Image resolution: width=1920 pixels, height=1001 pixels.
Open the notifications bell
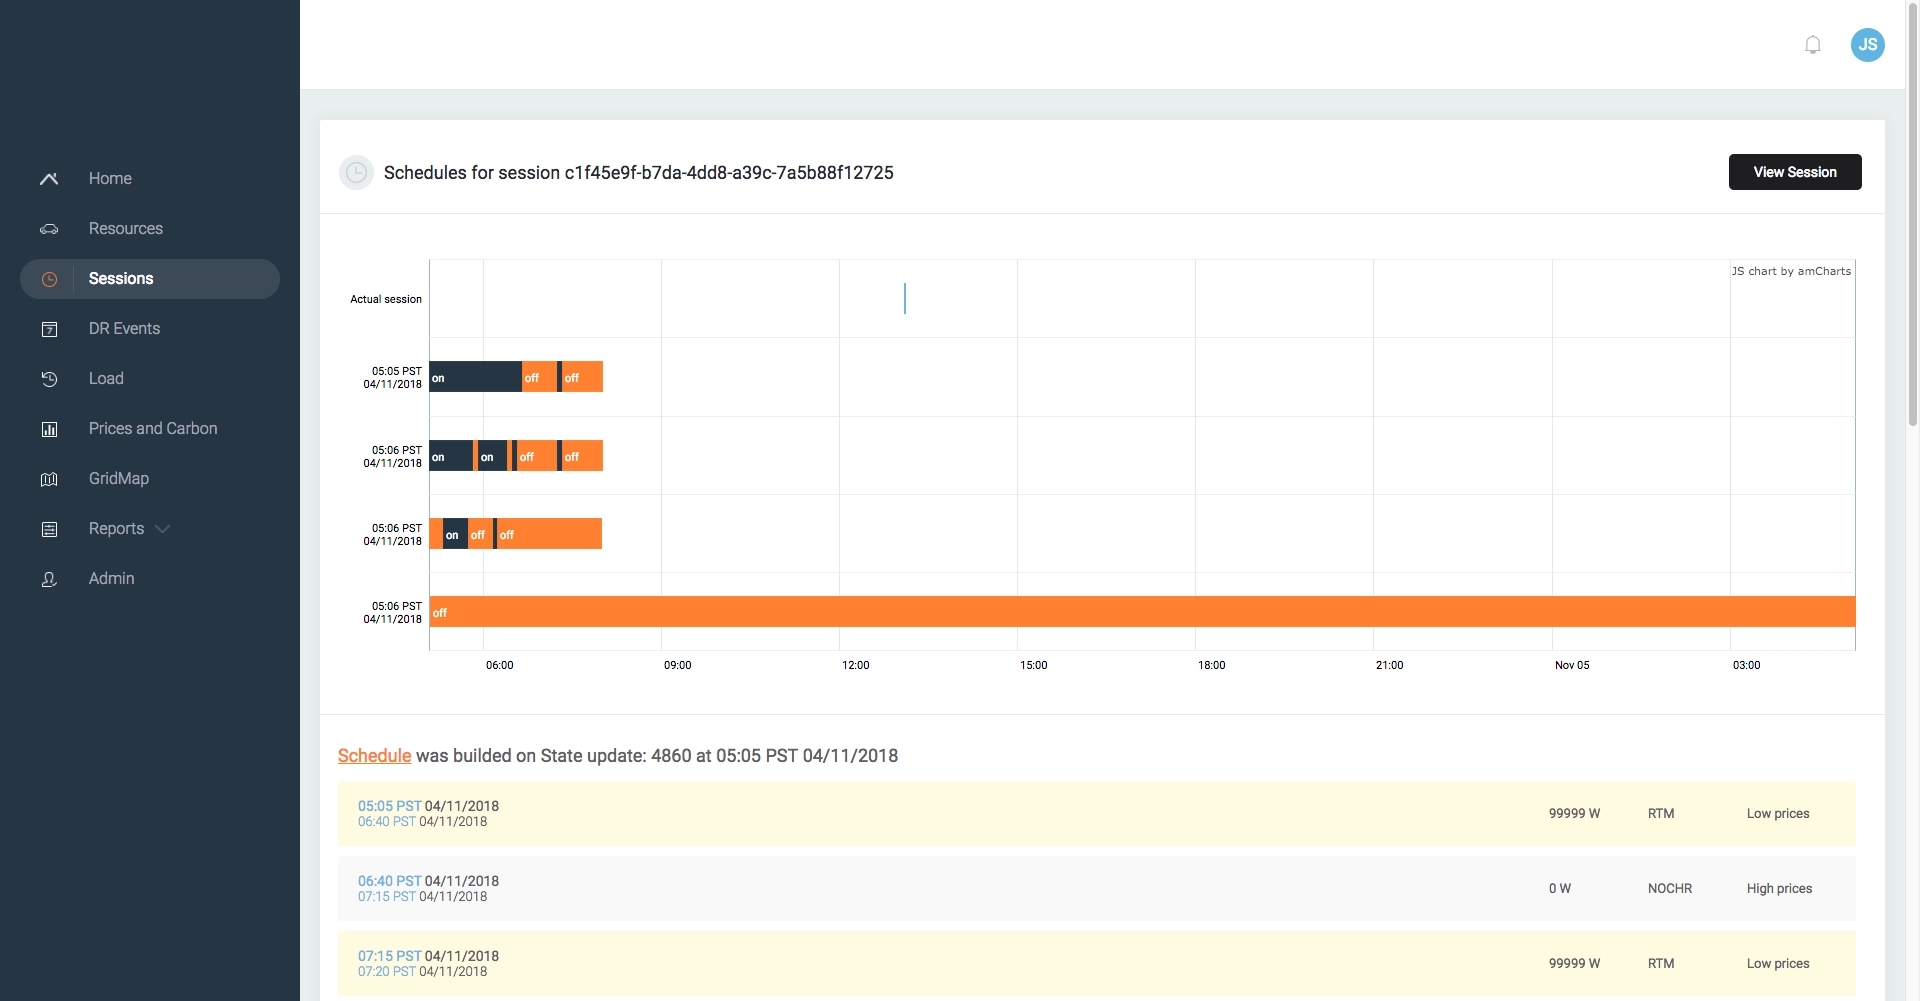click(x=1812, y=45)
